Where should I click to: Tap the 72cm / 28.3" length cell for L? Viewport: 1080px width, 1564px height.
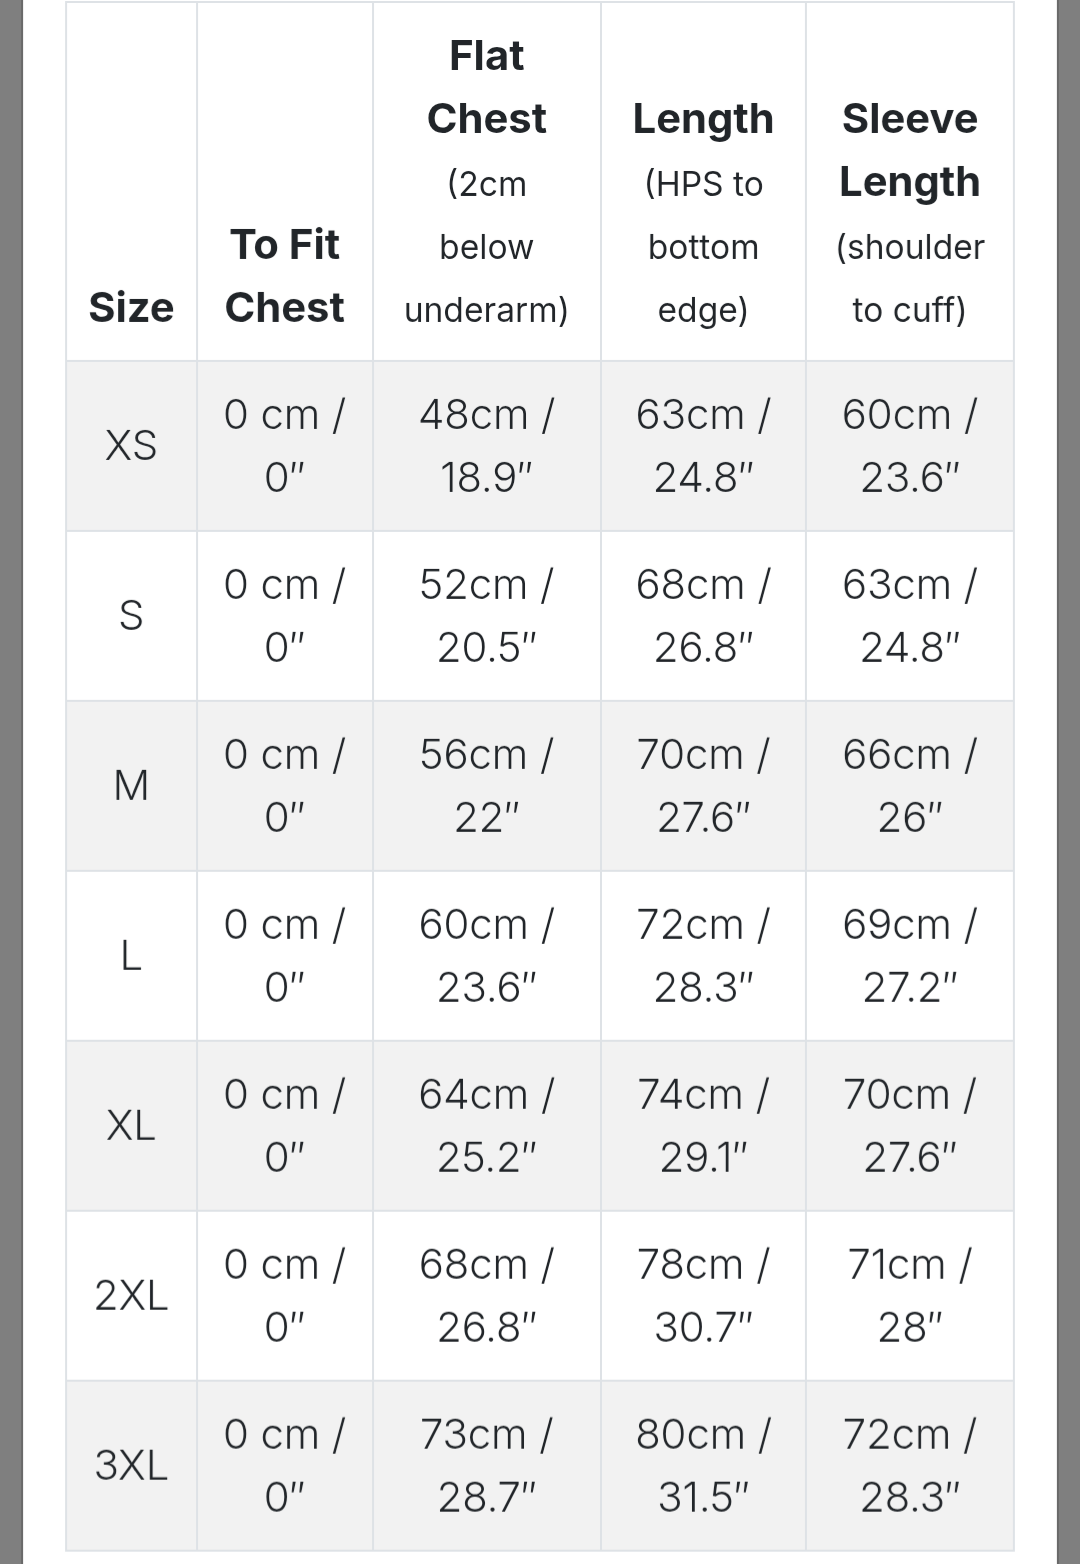(703, 956)
